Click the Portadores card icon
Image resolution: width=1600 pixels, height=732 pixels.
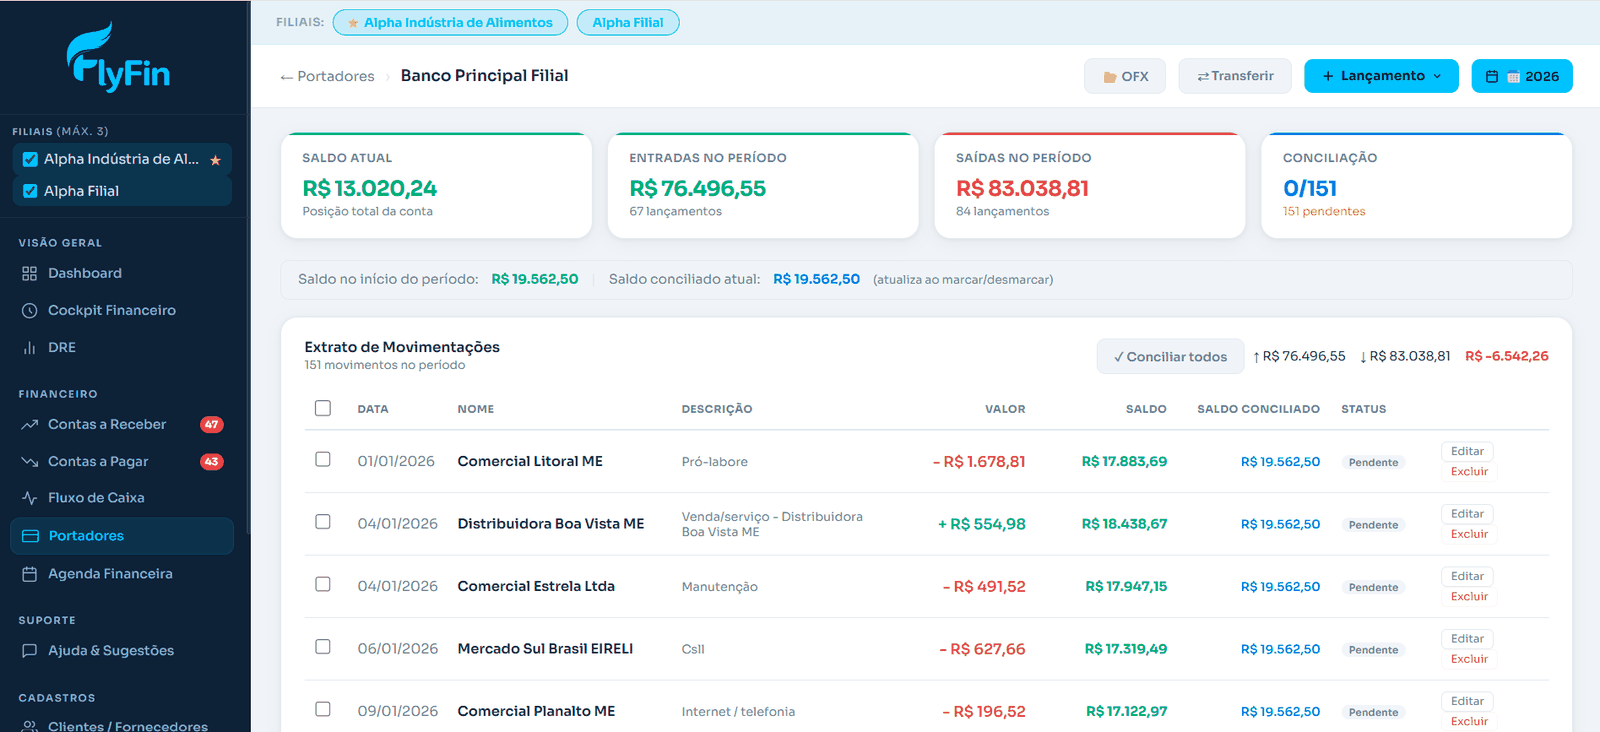30,536
